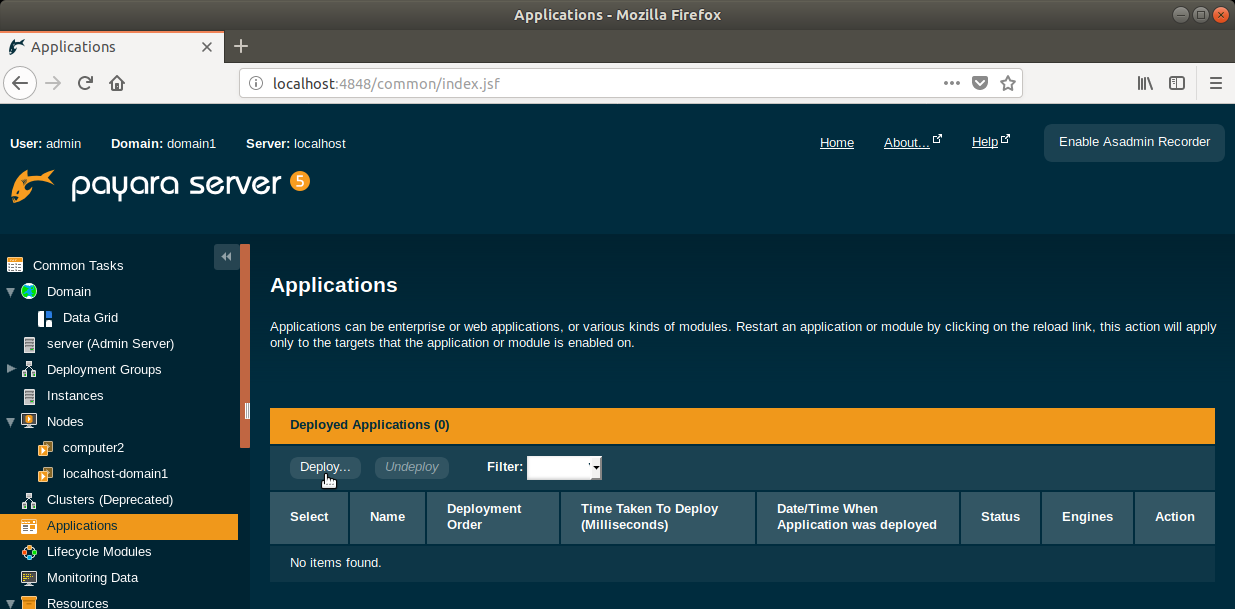Viewport: 1235px width, 609px height.
Task: Click the Clusters (Deprecated) icon
Action: click(x=29, y=500)
